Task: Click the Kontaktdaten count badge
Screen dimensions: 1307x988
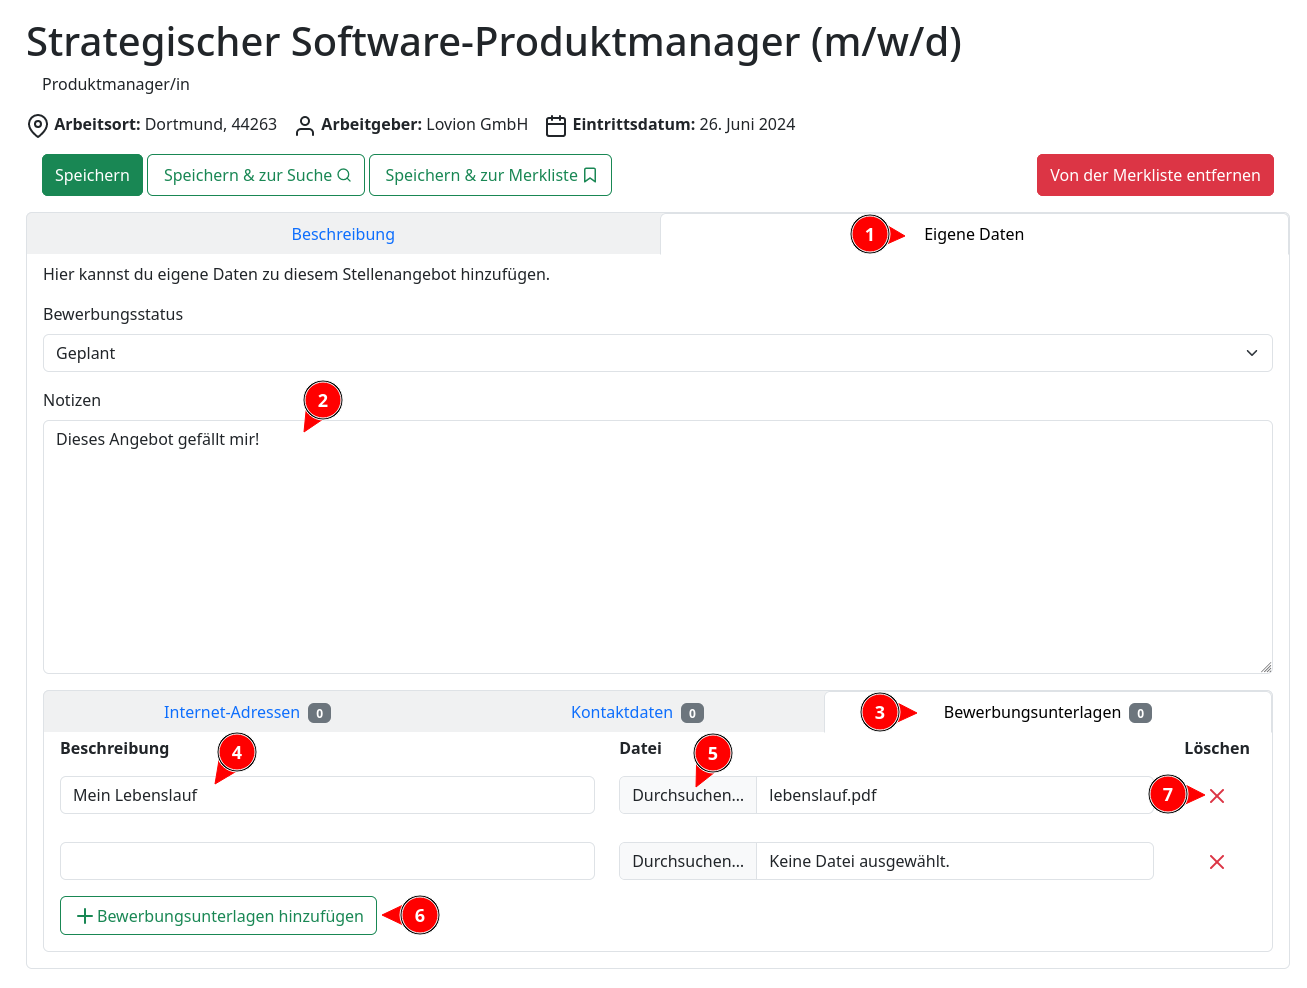Action: point(692,713)
